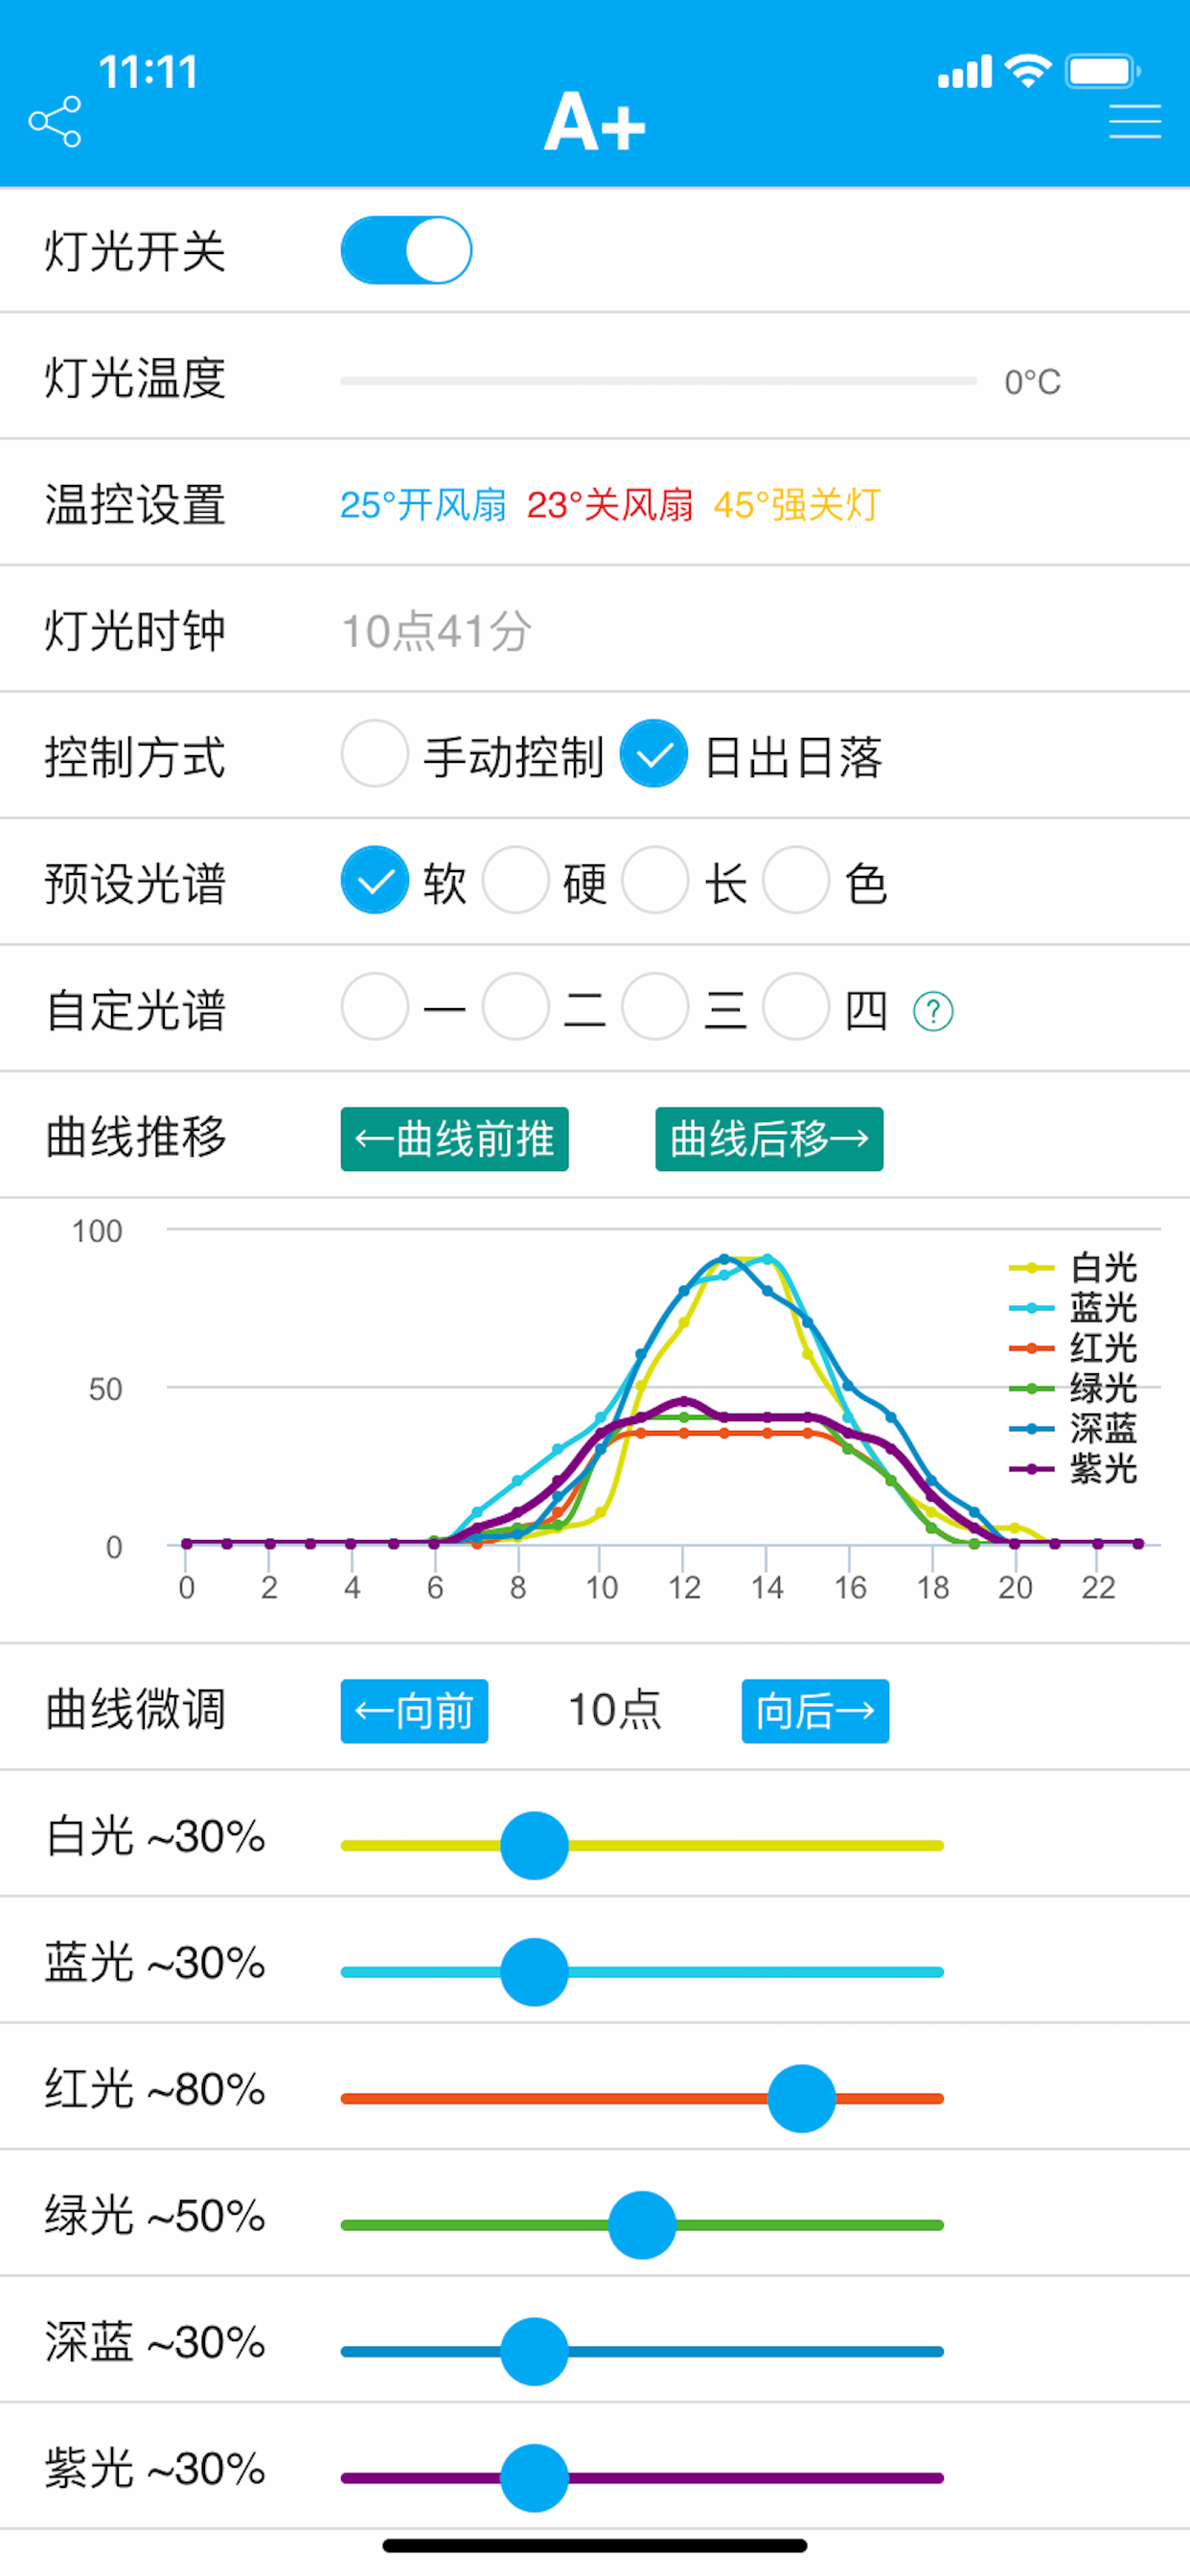Click the 白光 white light slider handle
This screenshot has width=1190, height=2576.
pos(534,1846)
